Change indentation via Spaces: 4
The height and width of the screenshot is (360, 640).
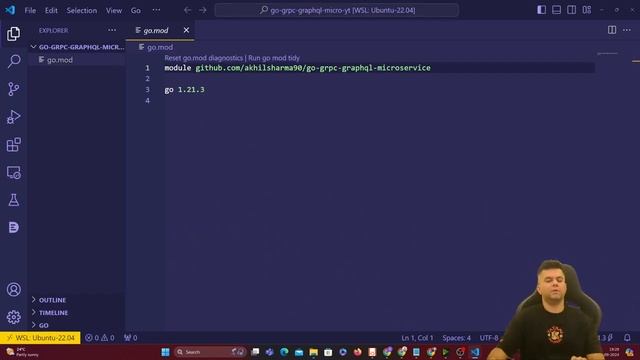click(x=456, y=338)
